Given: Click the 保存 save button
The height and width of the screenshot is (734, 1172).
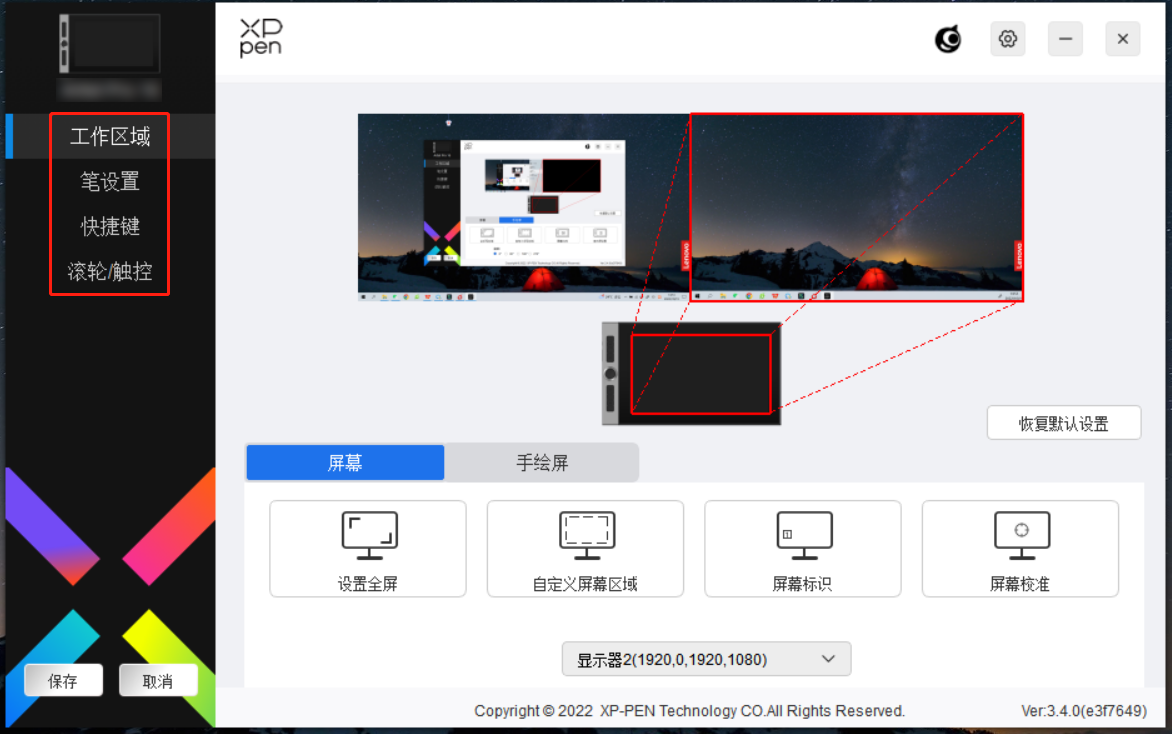Looking at the screenshot, I should [63, 681].
